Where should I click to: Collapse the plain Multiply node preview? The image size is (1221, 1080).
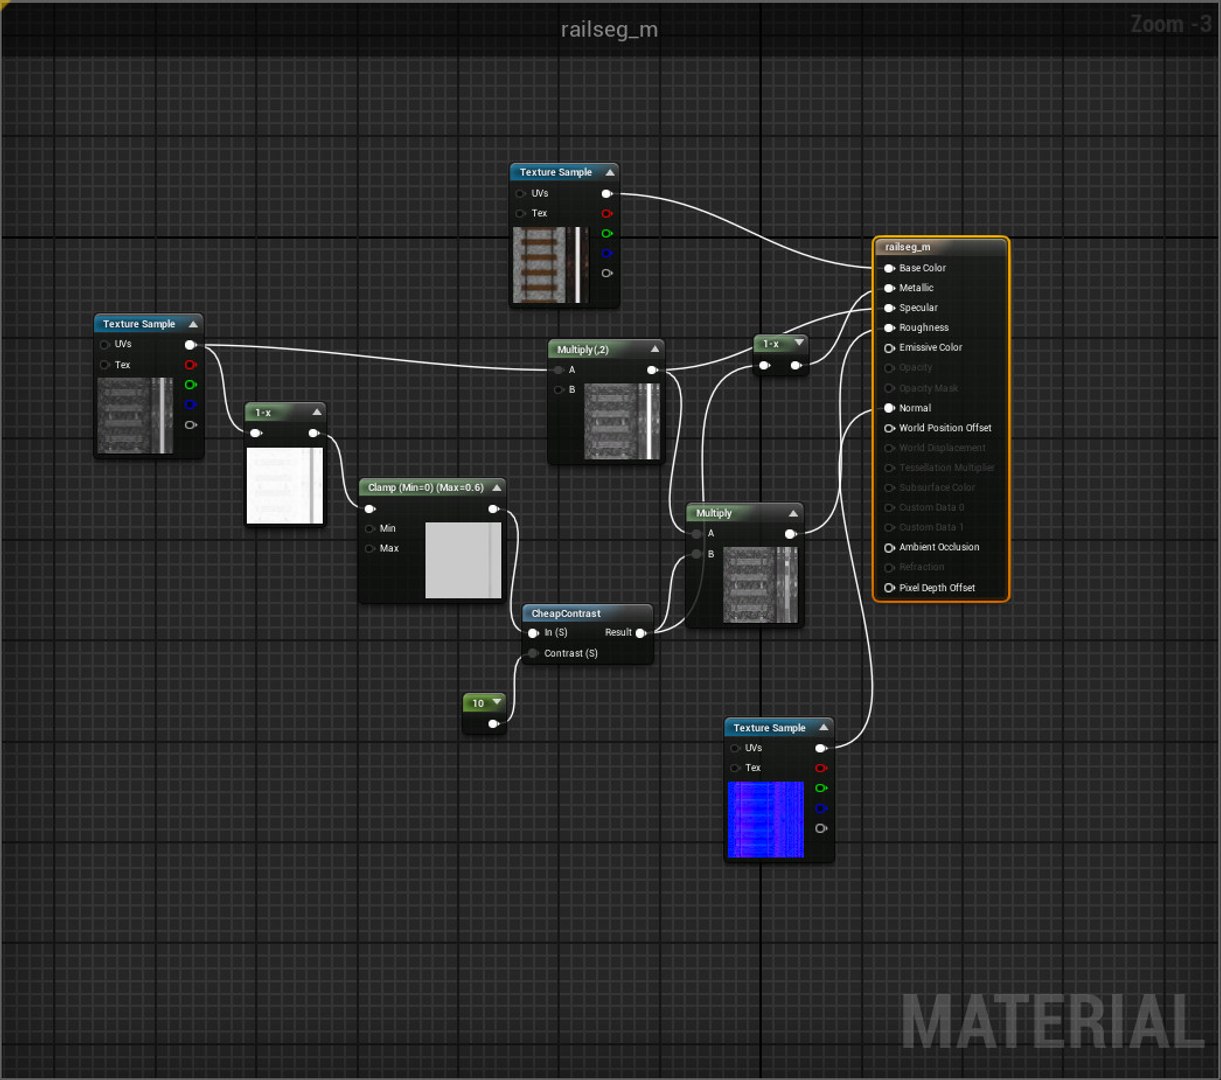pyautogui.click(x=793, y=513)
